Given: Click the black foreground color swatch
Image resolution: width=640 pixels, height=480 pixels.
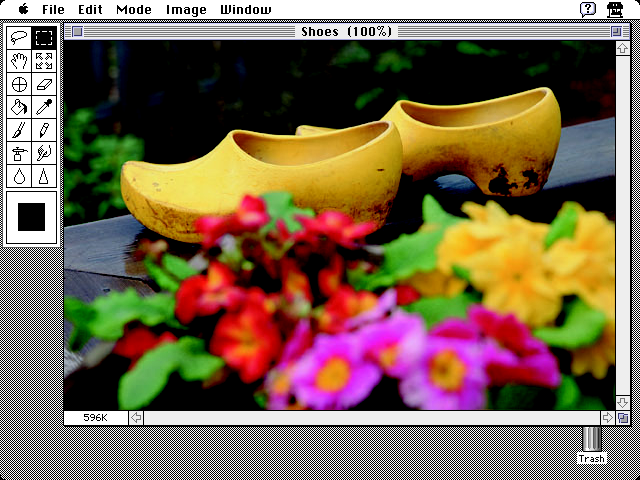Looking at the screenshot, I should click(31, 216).
